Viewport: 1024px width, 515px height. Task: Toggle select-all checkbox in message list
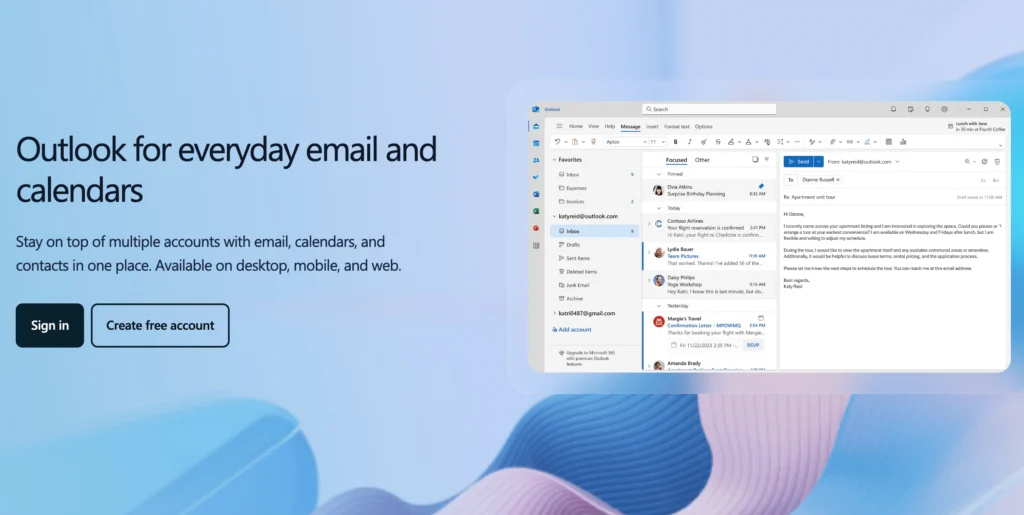click(x=755, y=159)
